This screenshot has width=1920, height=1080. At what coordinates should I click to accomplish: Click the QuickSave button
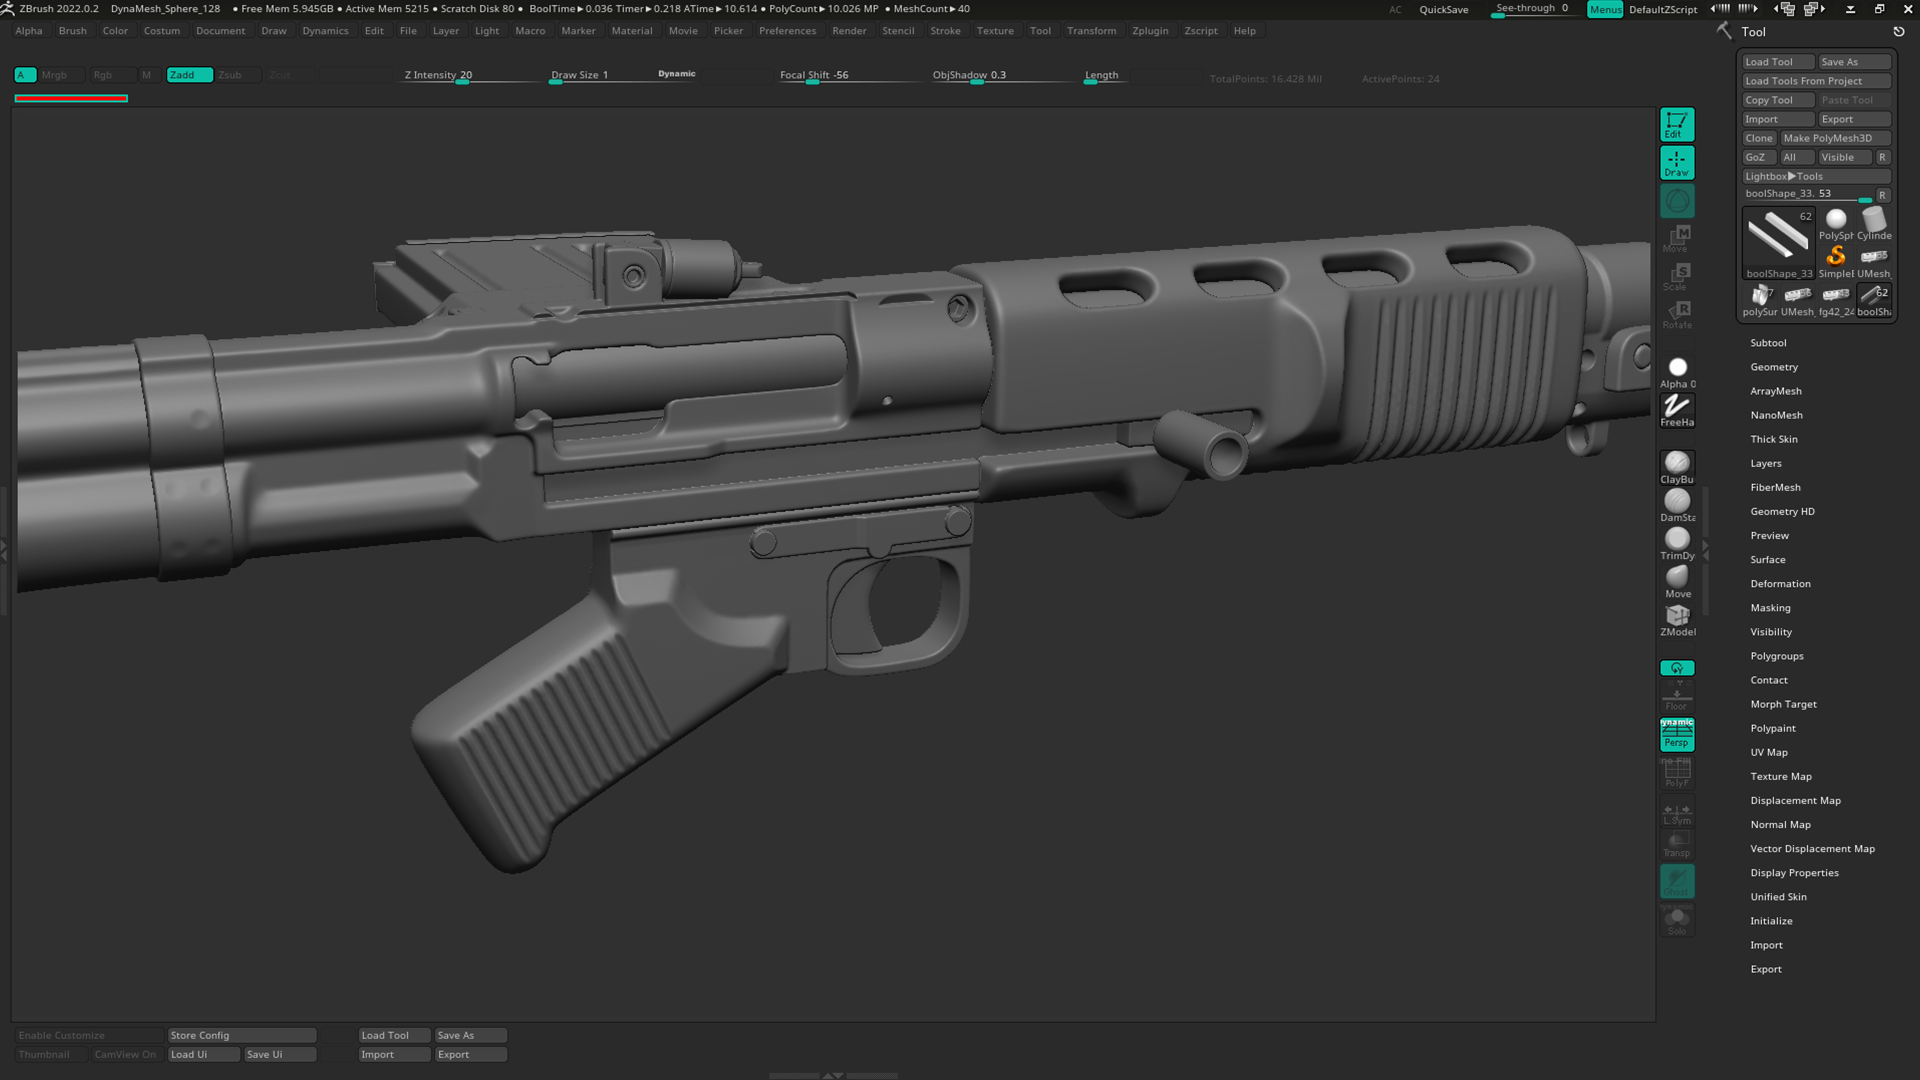pos(1444,9)
